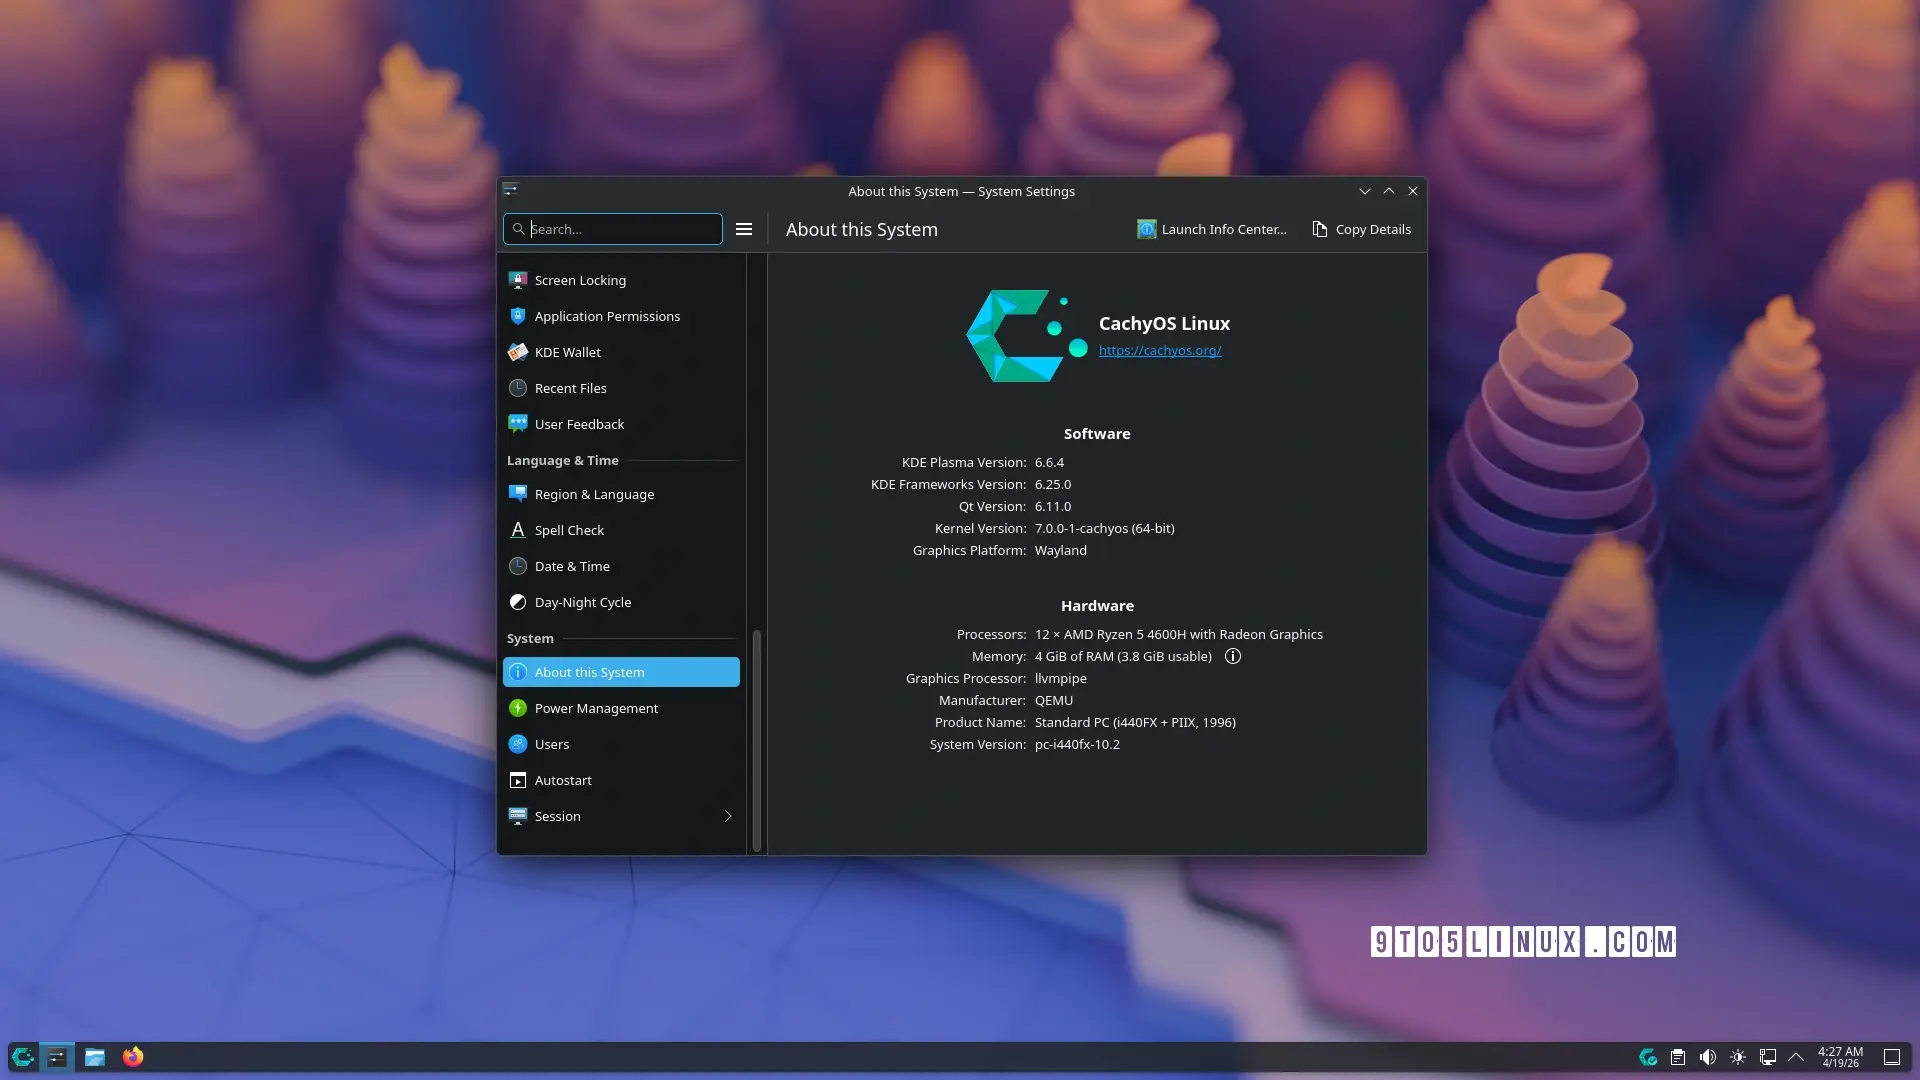Viewport: 1920px width, 1080px height.
Task: Open the network tray icon
Action: pyautogui.click(x=1768, y=1057)
